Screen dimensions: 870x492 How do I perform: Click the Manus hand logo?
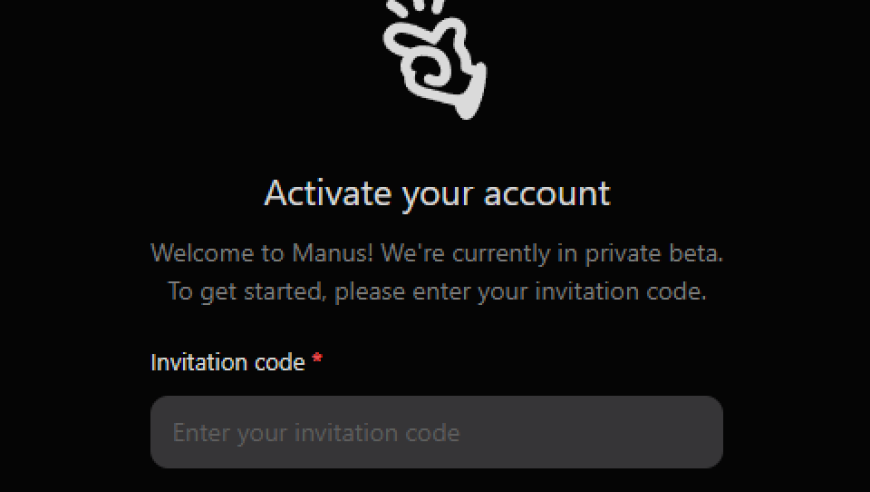pyautogui.click(x=435, y=58)
